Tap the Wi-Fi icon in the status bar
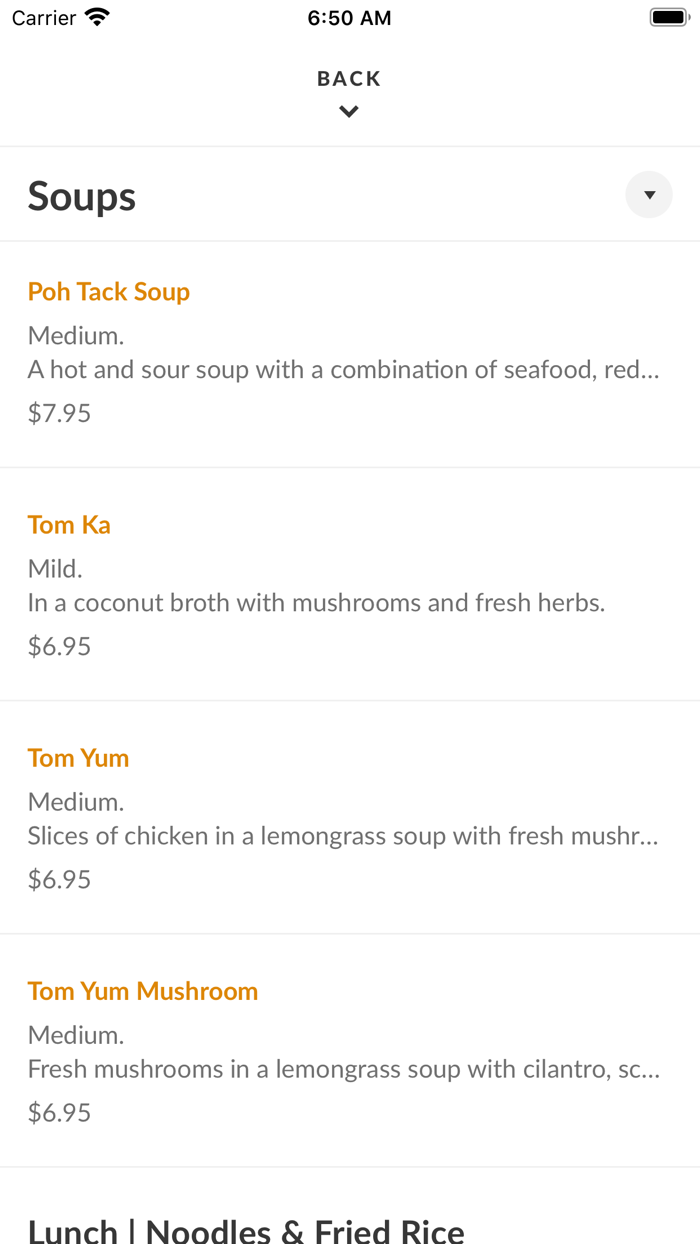The image size is (700, 1244). point(96,16)
